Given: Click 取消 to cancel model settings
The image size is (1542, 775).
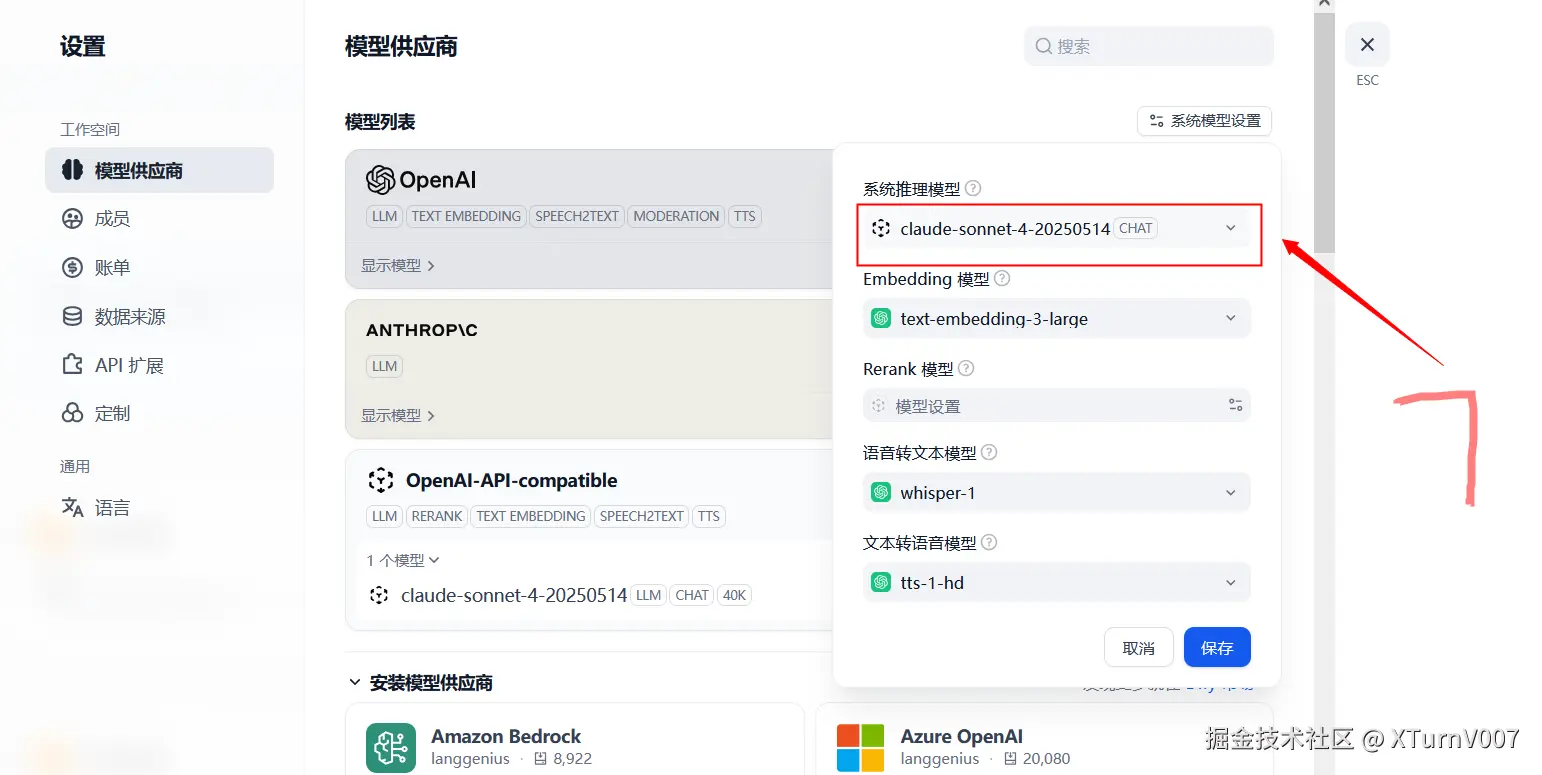Looking at the screenshot, I should pos(1138,648).
